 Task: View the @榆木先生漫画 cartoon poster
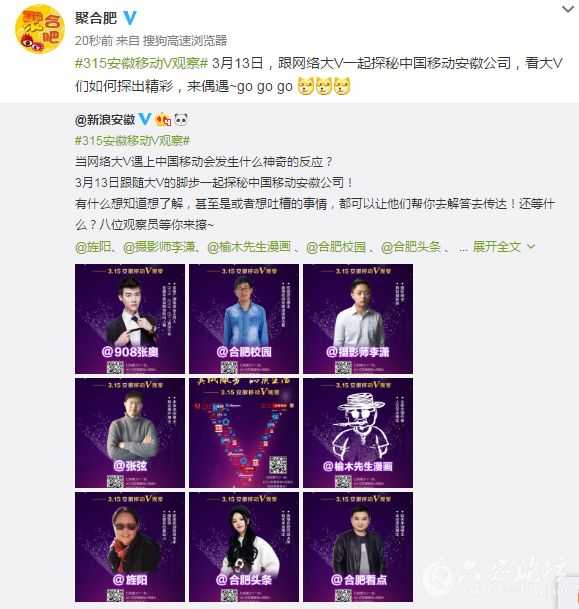358,433
